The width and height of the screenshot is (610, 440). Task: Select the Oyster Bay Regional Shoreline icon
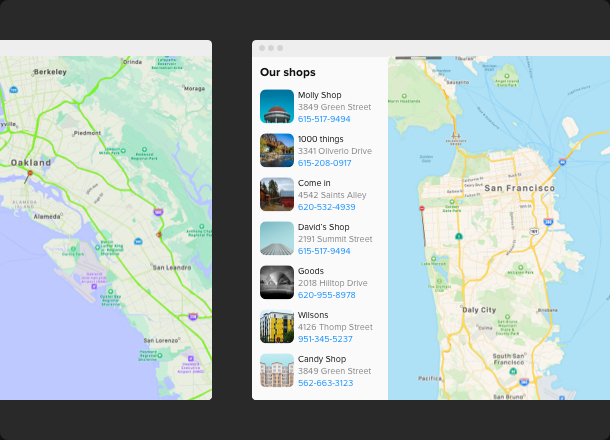click(x=110, y=291)
